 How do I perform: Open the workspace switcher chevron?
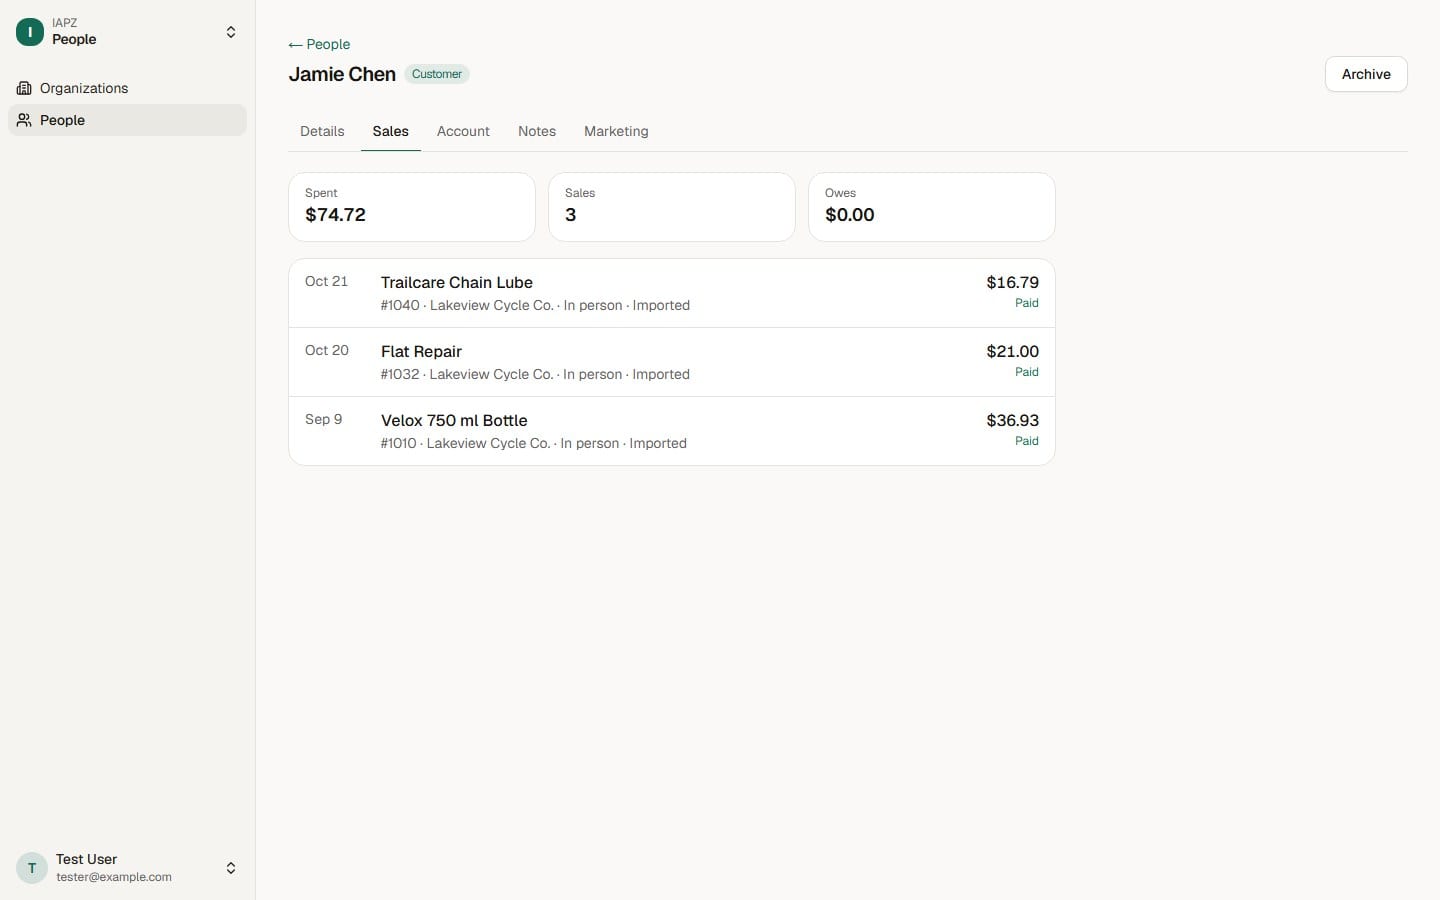click(x=231, y=32)
